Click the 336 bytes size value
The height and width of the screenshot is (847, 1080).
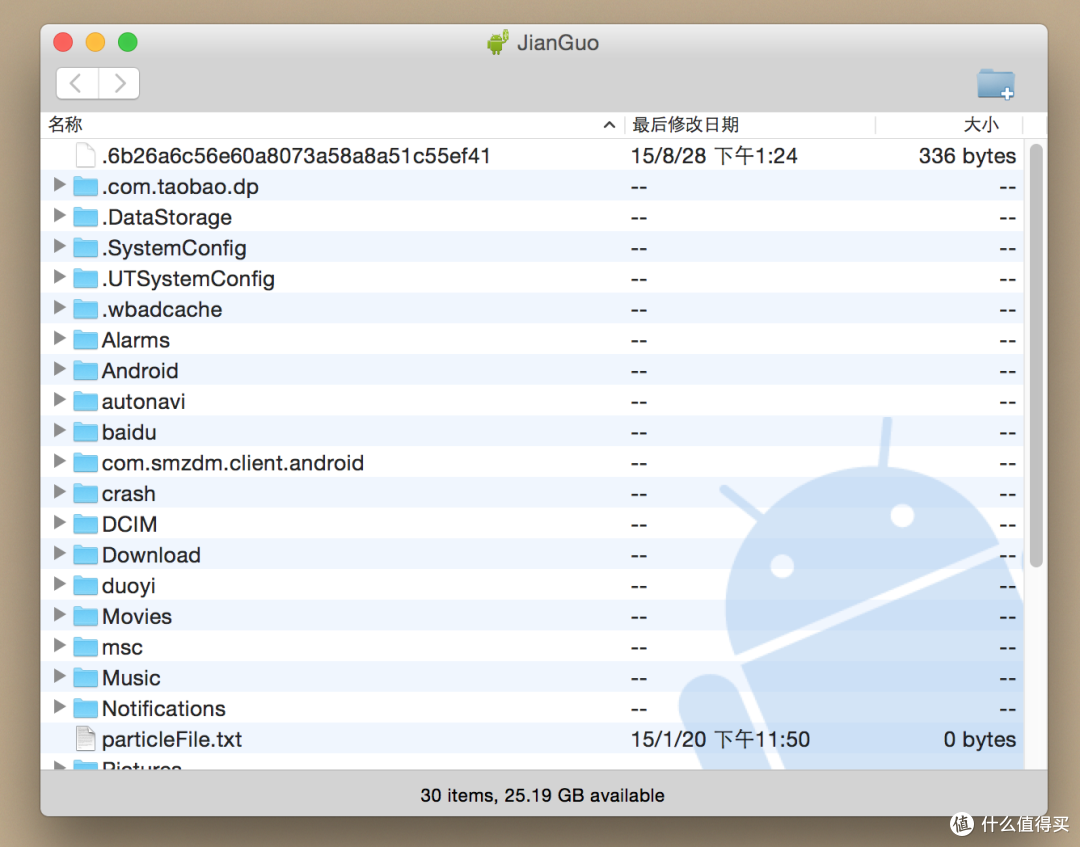point(967,156)
